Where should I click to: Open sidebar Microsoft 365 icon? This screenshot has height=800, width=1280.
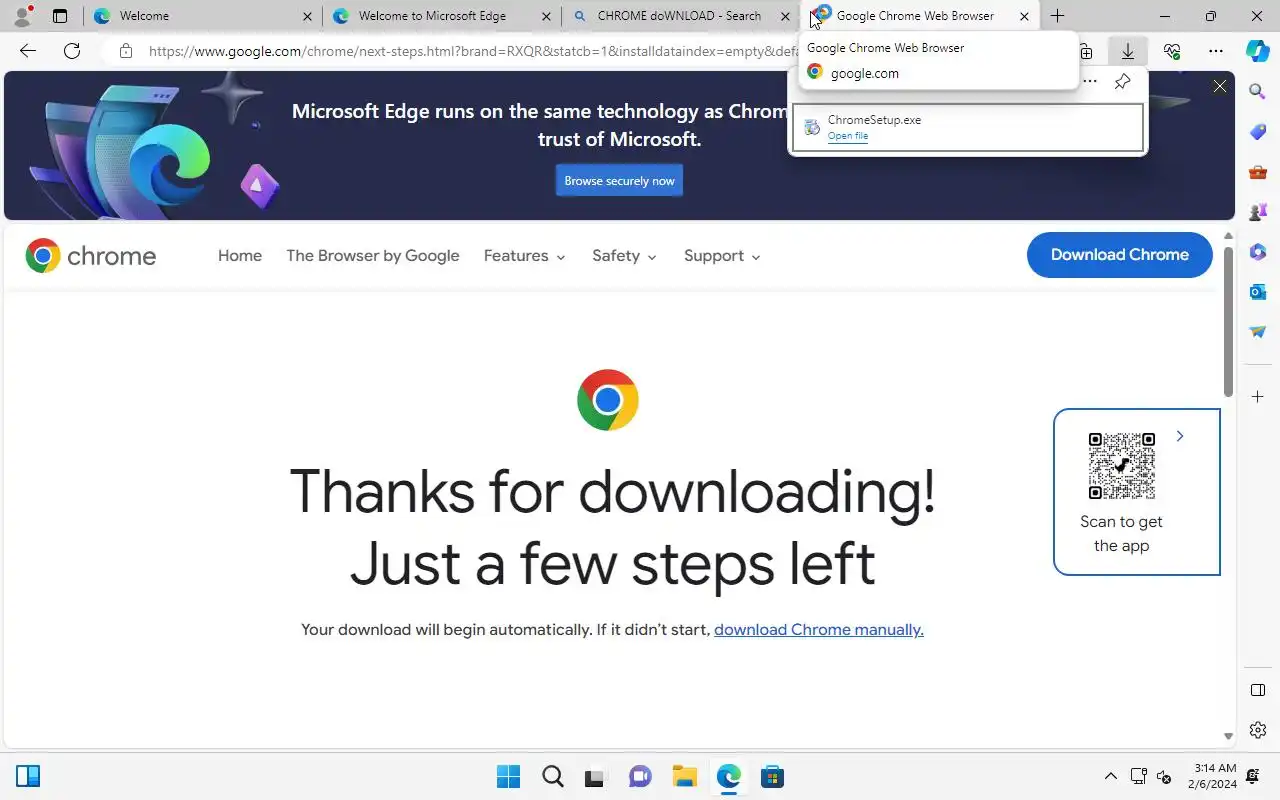(1258, 252)
